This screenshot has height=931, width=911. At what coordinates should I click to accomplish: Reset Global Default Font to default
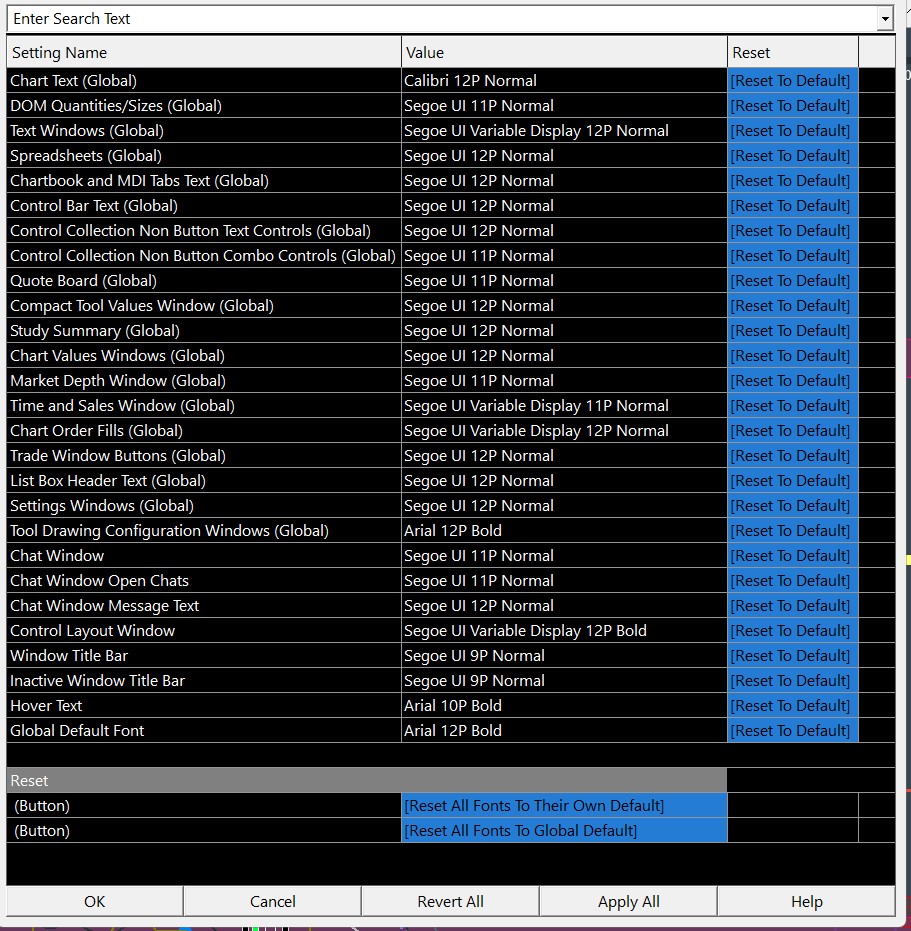pos(792,730)
